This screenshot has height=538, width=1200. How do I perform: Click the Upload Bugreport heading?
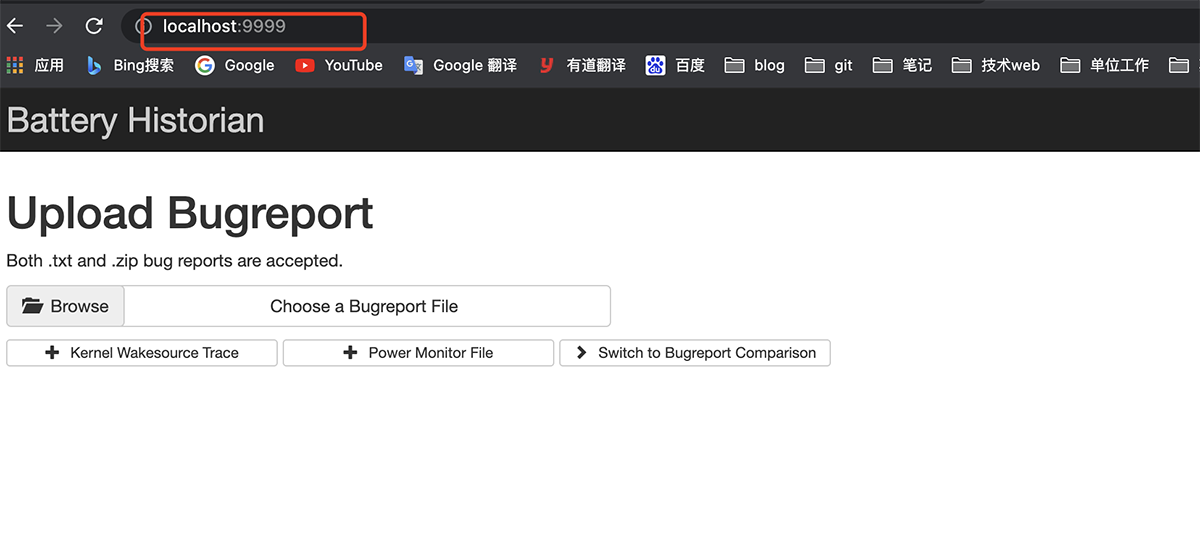(x=190, y=214)
